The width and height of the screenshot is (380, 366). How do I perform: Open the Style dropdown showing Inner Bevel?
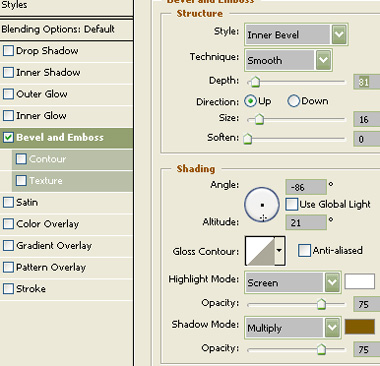pyautogui.click(x=296, y=34)
